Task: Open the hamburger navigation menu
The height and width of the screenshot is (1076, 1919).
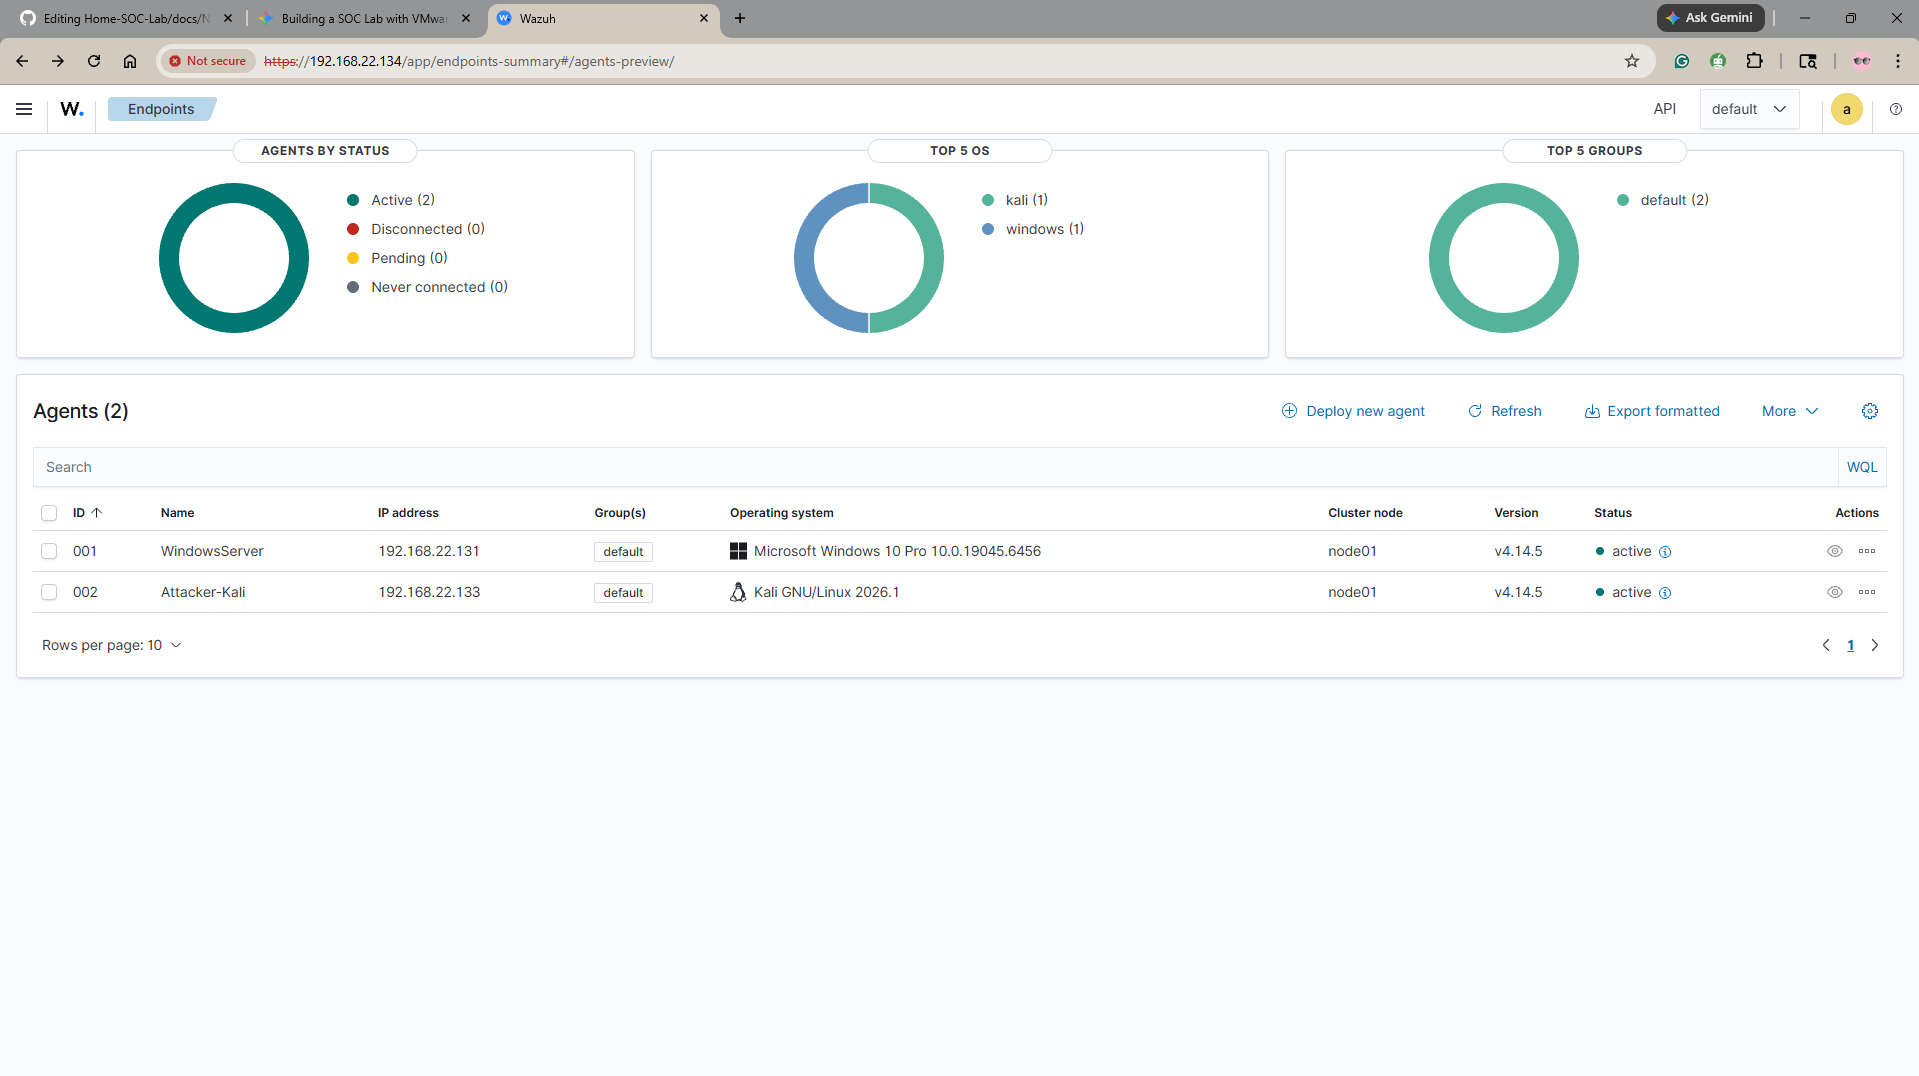Action: [x=24, y=109]
